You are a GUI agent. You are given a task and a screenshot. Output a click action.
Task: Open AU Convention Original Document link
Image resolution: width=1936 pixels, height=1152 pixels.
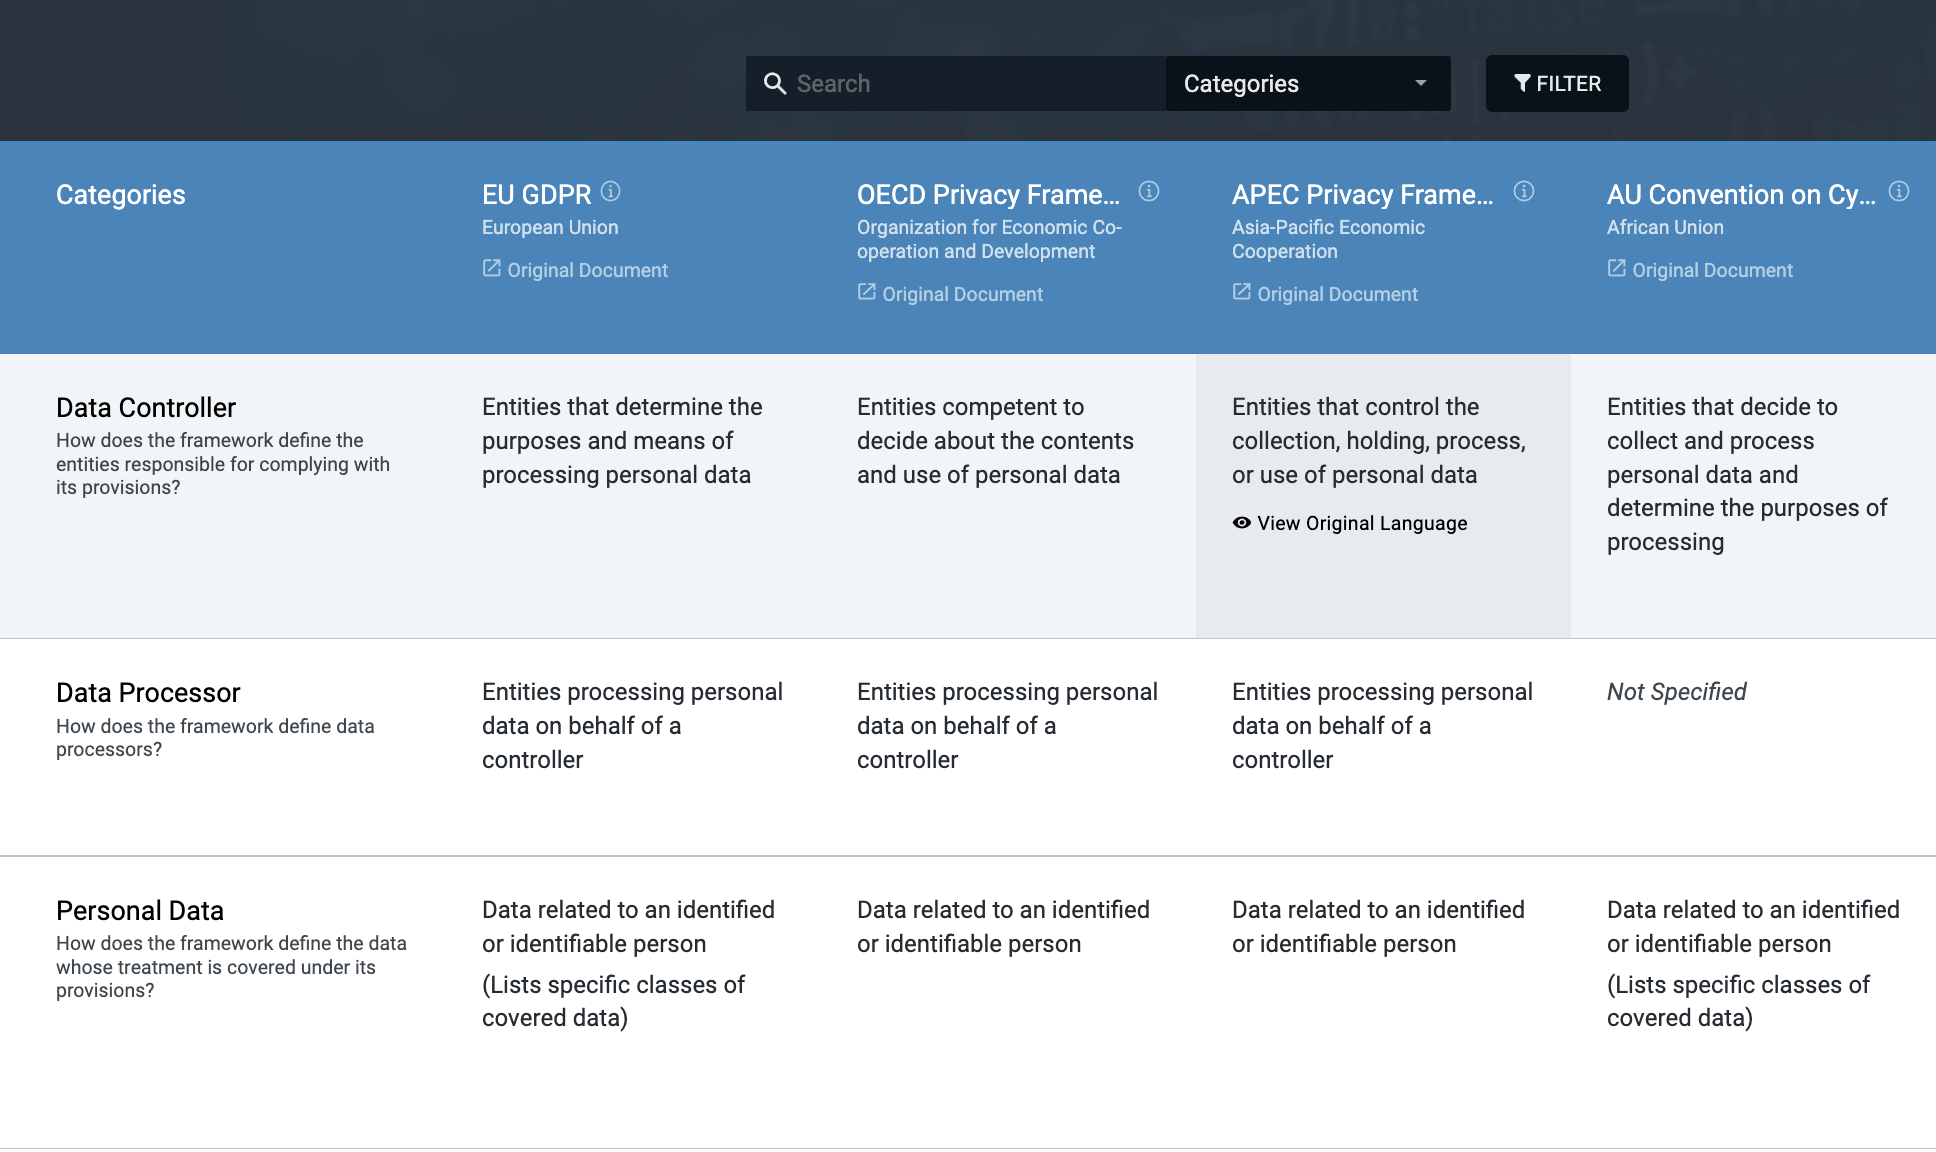[x=1711, y=270]
